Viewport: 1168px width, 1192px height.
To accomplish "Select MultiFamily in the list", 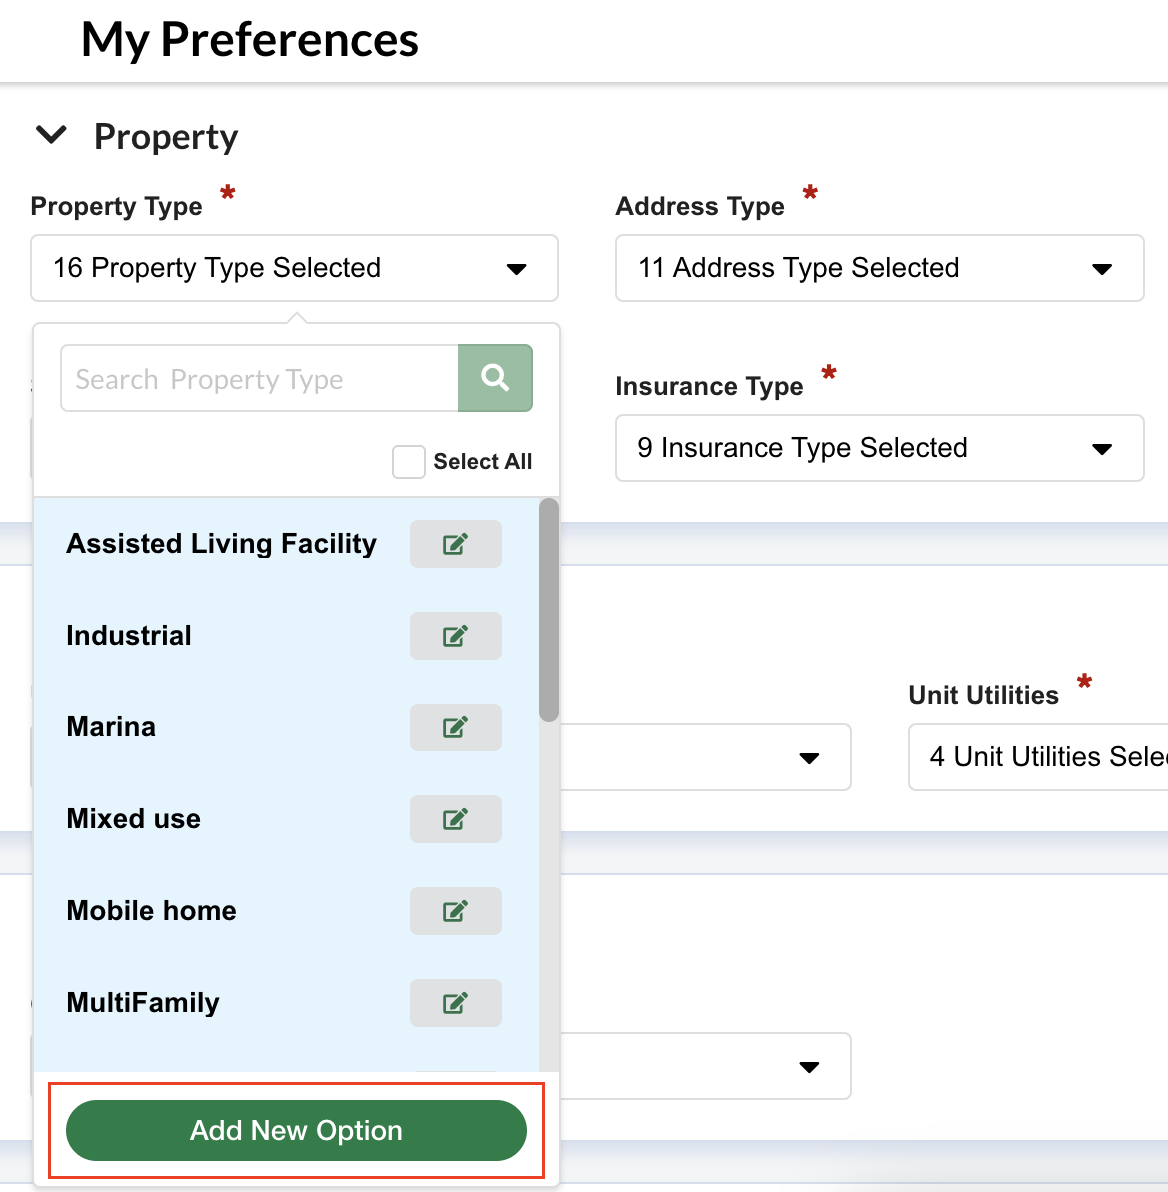I will coord(143,1003).
